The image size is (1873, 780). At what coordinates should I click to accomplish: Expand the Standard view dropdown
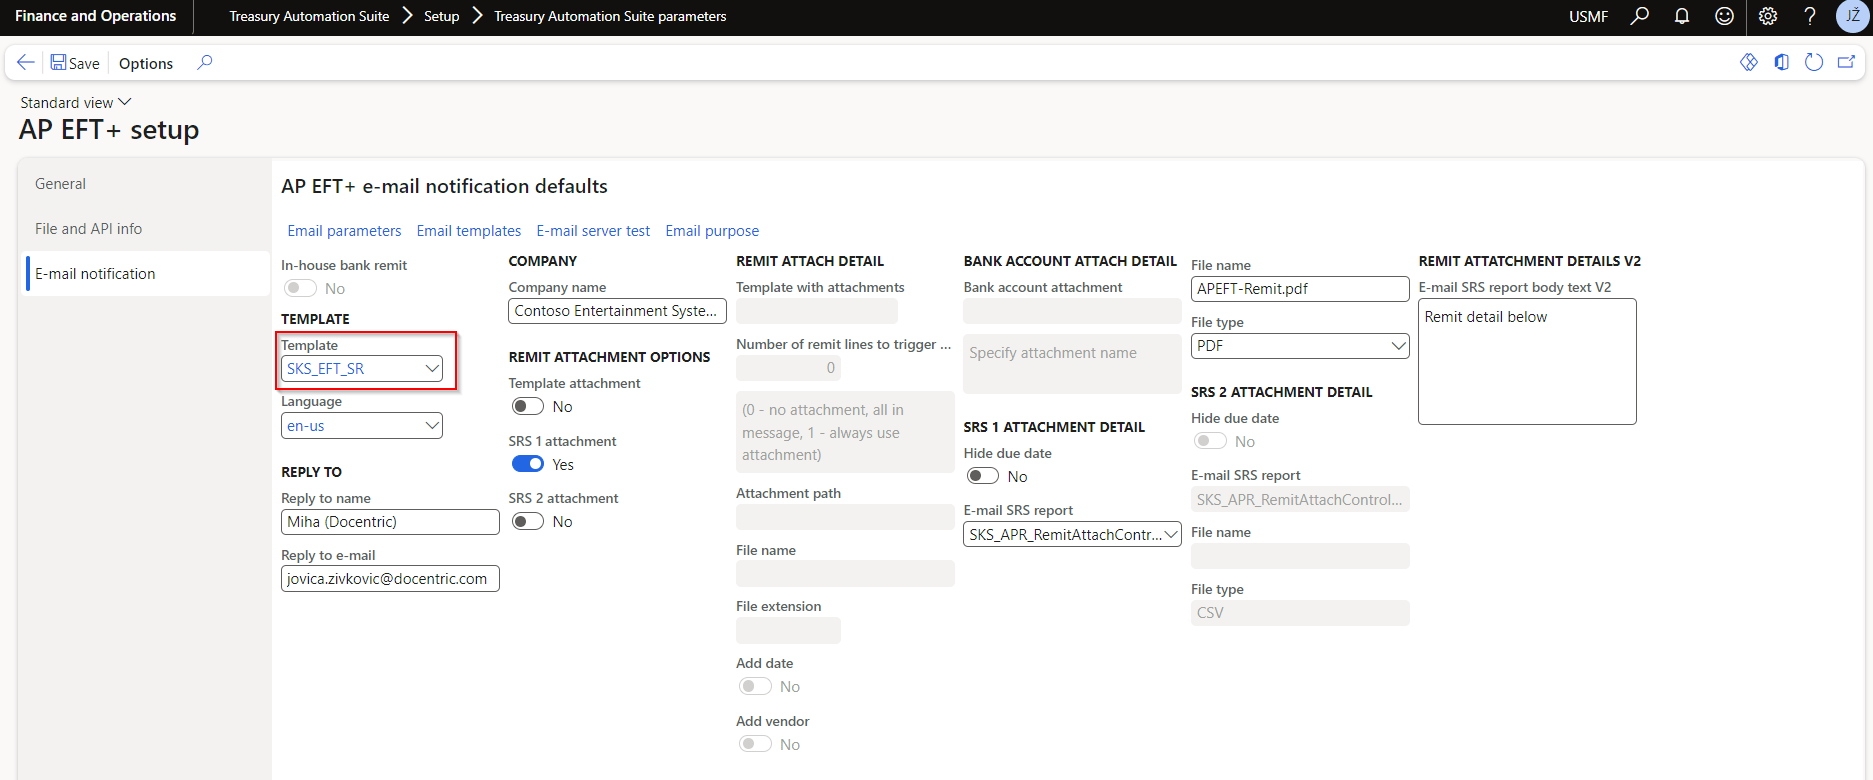76,102
